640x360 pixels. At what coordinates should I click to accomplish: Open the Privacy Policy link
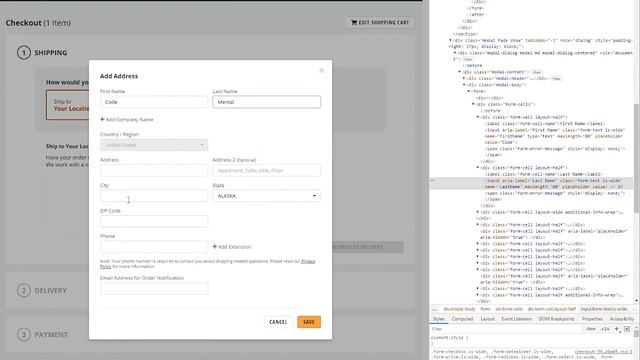tap(308, 261)
